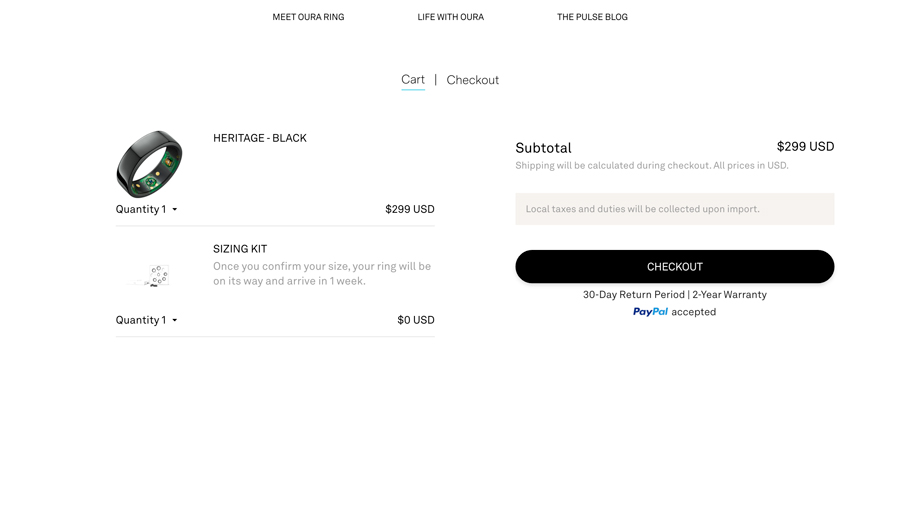Click the Heritage Black ring image

tap(149, 164)
